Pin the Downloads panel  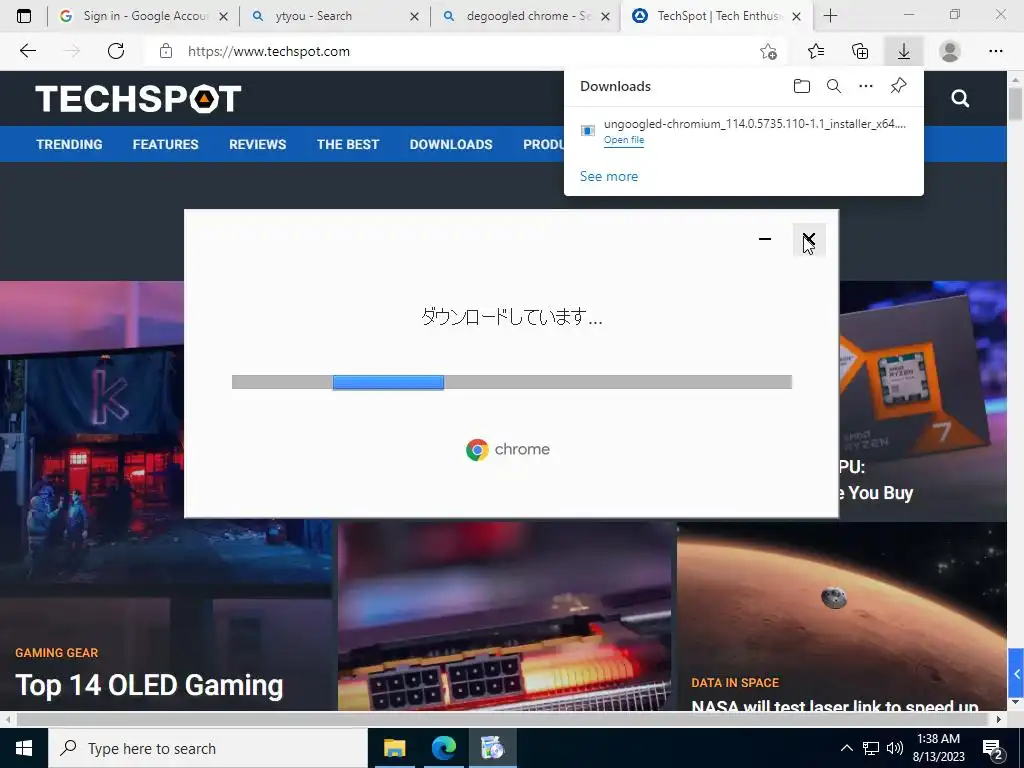point(899,86)
